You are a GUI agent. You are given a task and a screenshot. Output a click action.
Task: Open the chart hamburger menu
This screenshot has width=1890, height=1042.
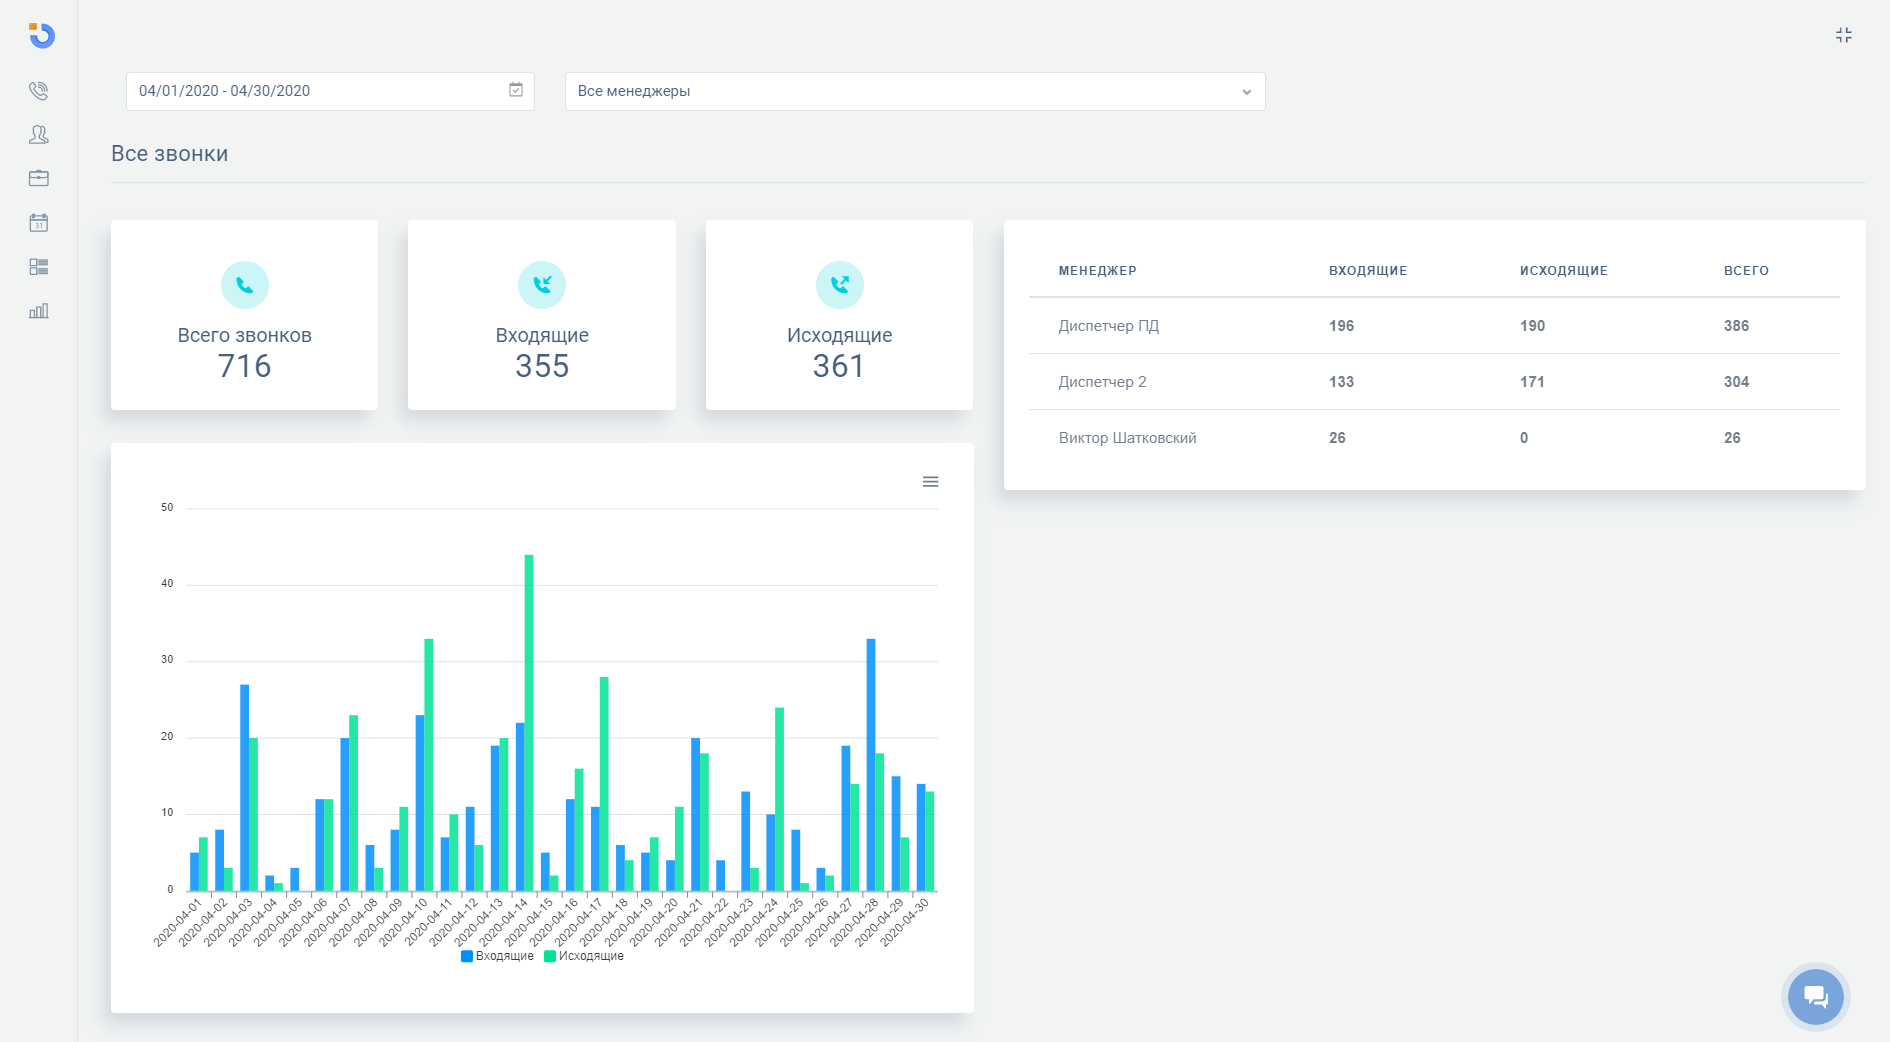pos(930,482)
